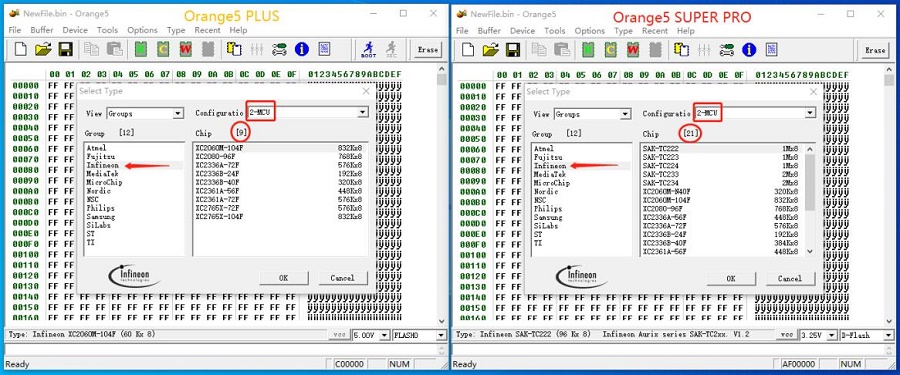Click New file icon in Orange5 PLUS window
This screenshot has height=375, width=900.
[21, 49]
